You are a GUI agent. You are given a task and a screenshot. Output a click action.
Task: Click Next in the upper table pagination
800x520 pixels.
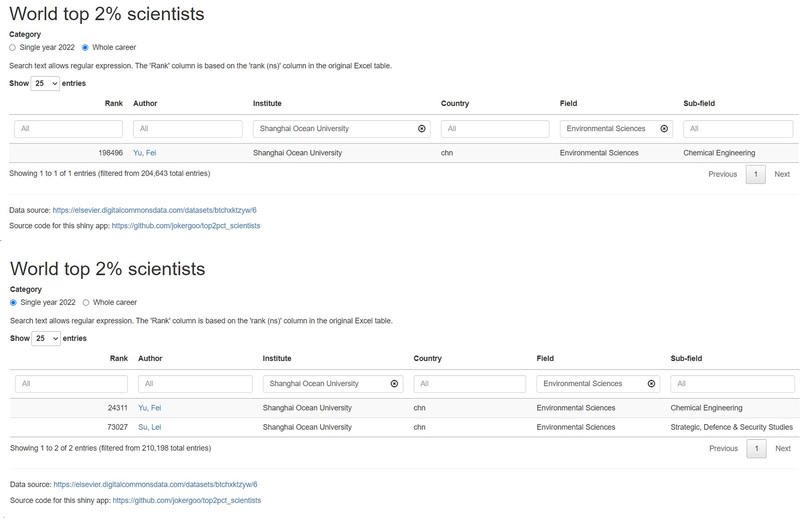tap(782, 174)
